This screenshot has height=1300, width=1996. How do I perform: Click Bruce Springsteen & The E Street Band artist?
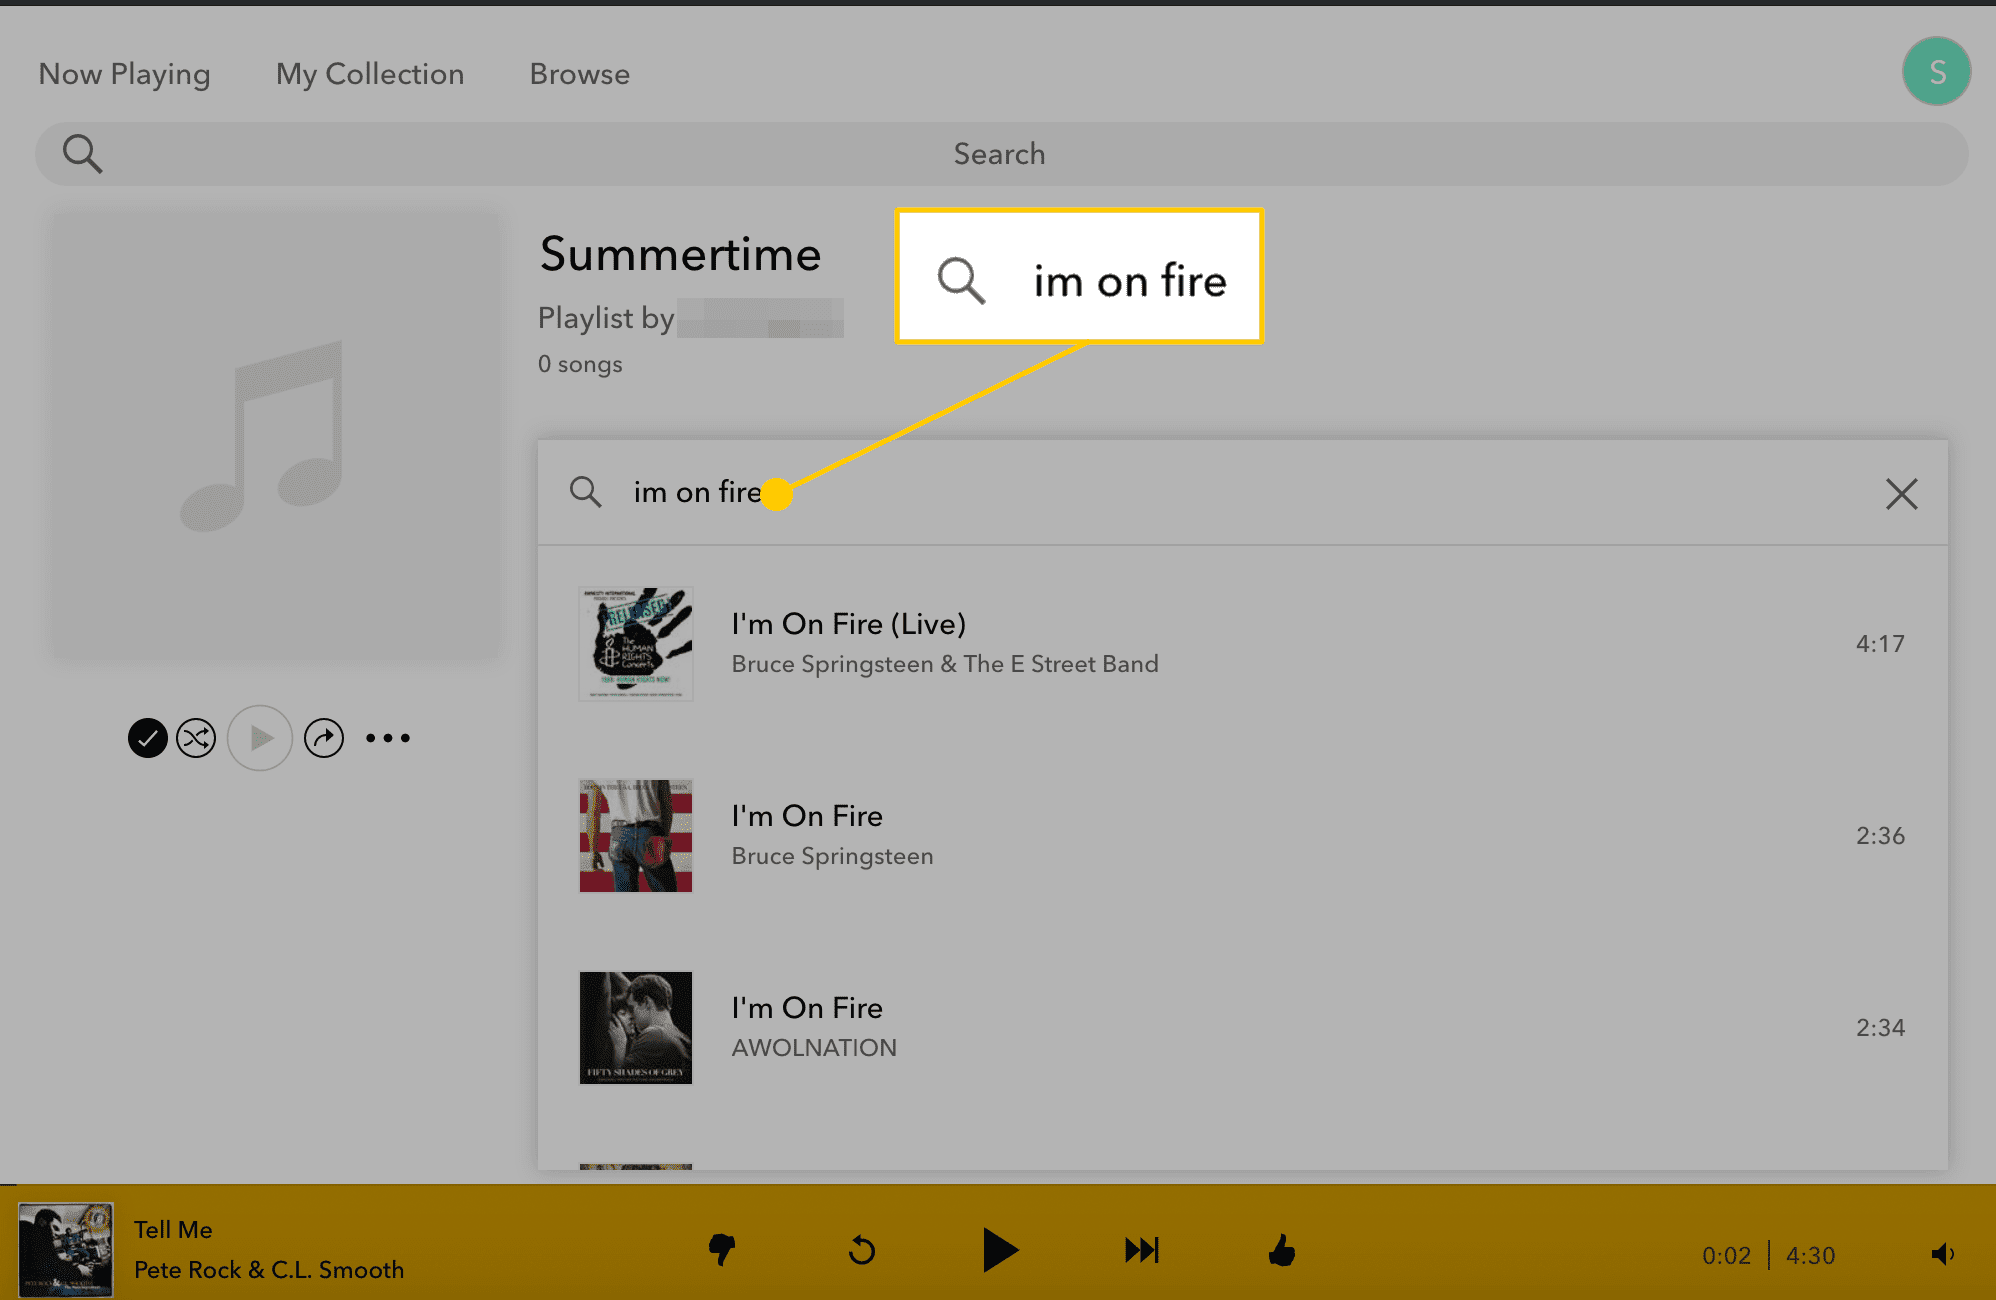945,664
